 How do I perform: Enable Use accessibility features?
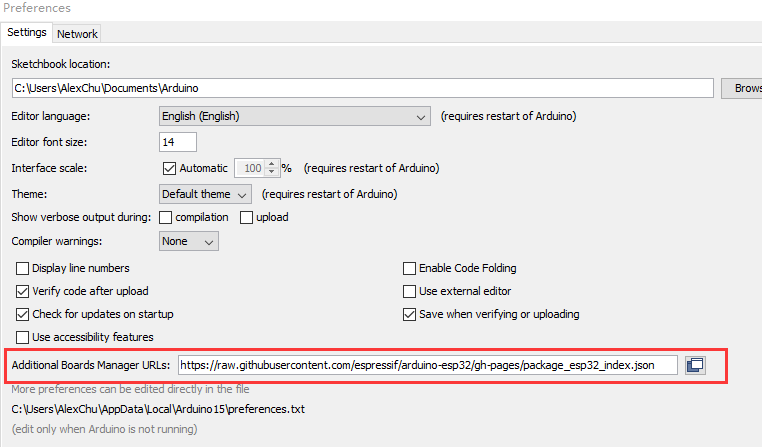click(x=22, y=337)
